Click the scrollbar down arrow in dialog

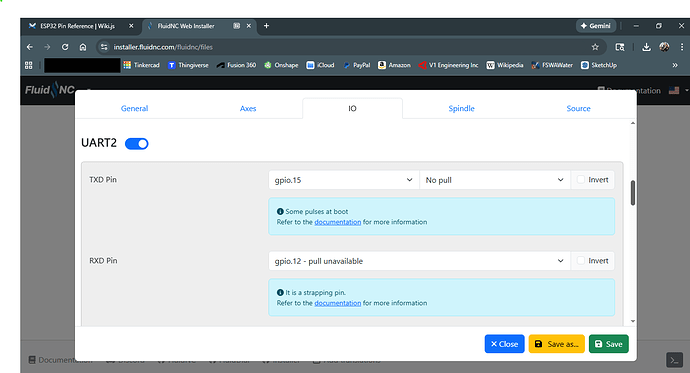pyautogui.click(x=633, y=321)
